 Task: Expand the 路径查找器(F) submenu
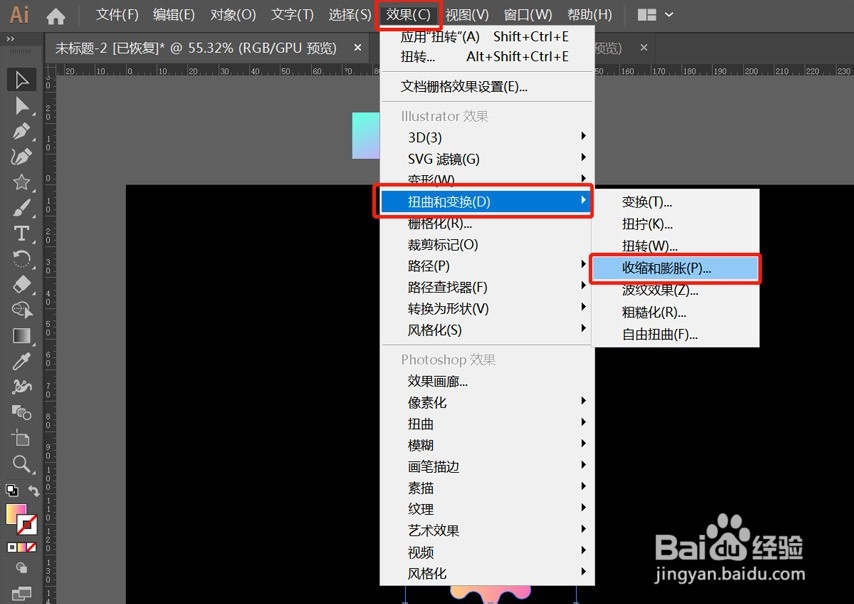point(486,287)
